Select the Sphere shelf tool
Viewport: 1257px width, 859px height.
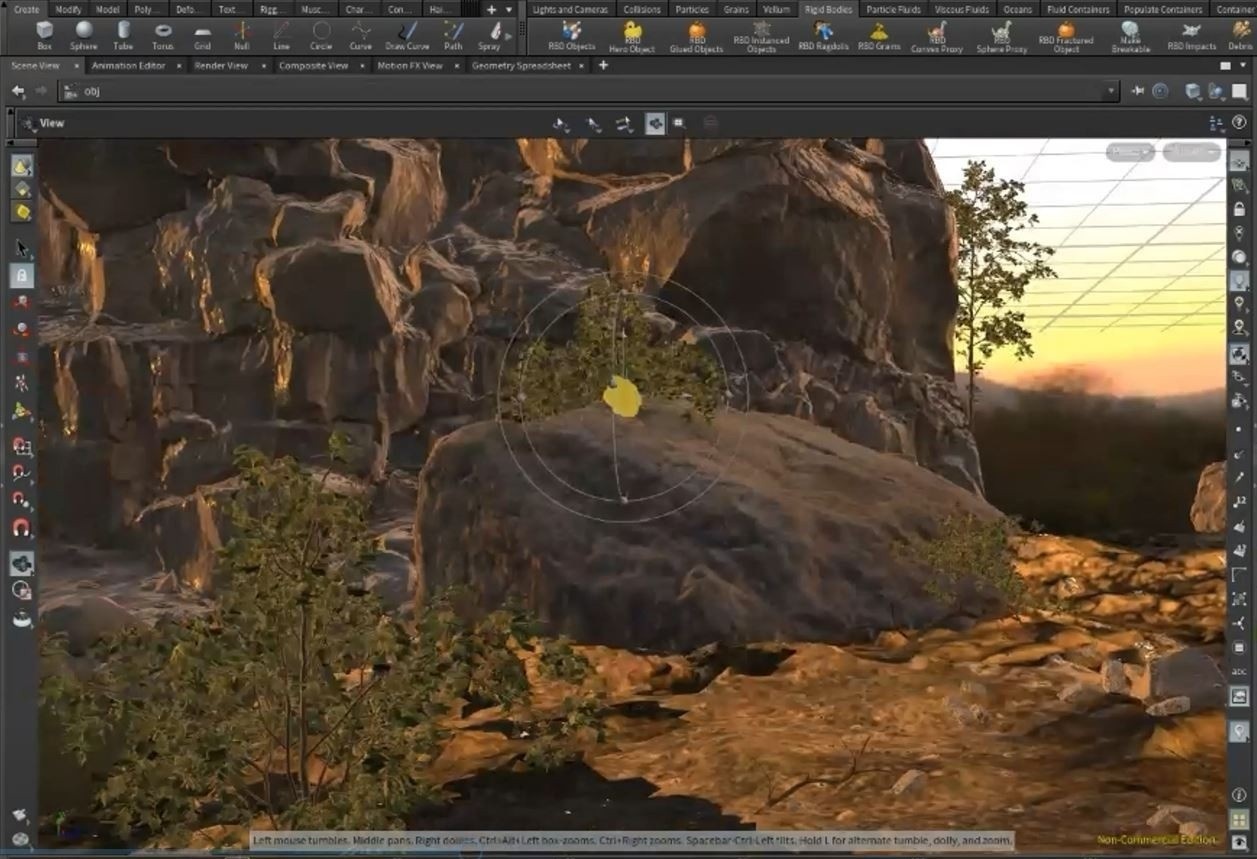(84, 35)
